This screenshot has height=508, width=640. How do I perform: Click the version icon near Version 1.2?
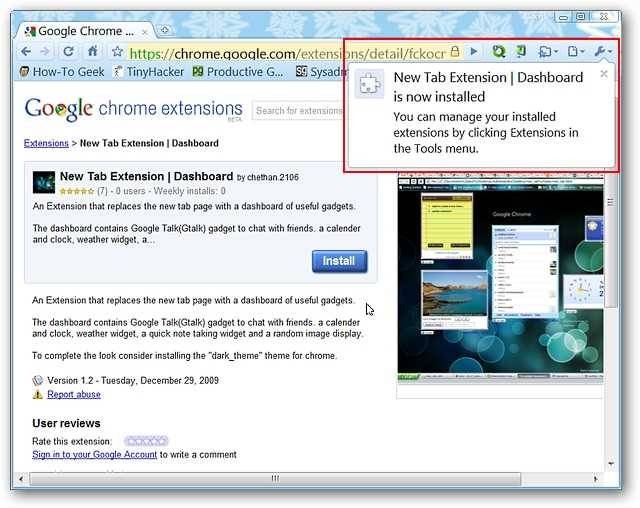point(38,380)
